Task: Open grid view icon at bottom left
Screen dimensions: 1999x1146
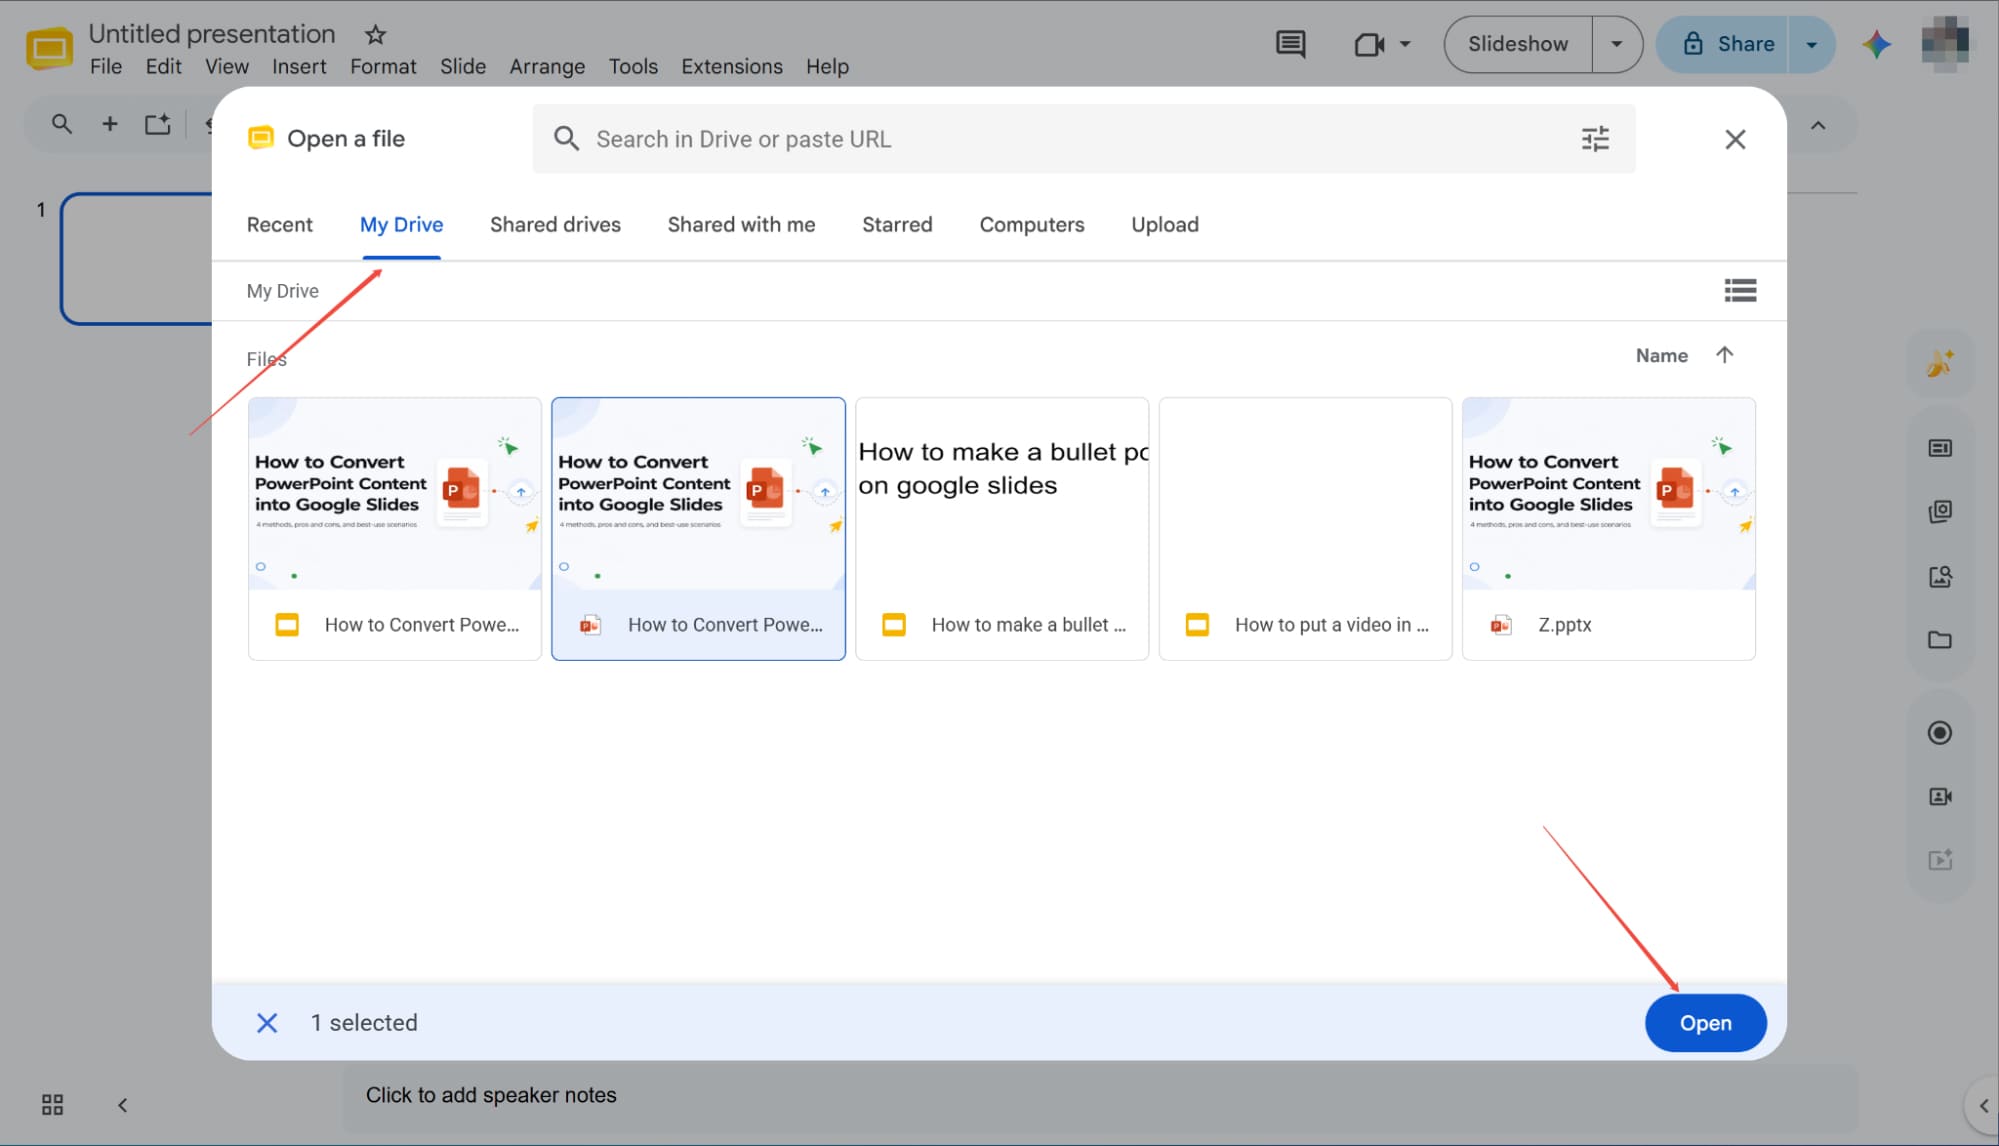Action: pos(52,1104)
